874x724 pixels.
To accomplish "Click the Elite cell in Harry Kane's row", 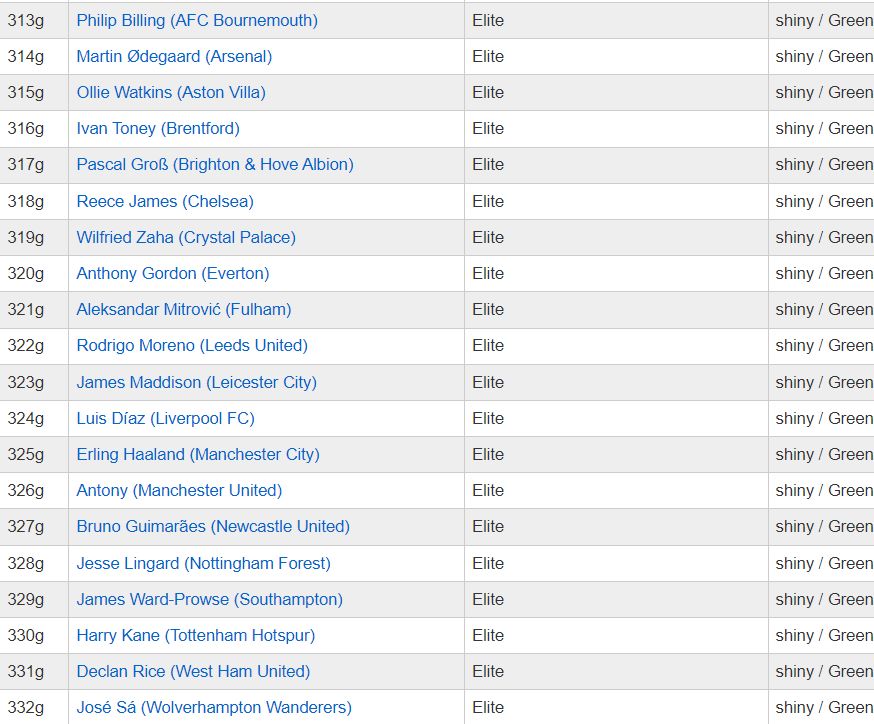I will click(616, 636).
